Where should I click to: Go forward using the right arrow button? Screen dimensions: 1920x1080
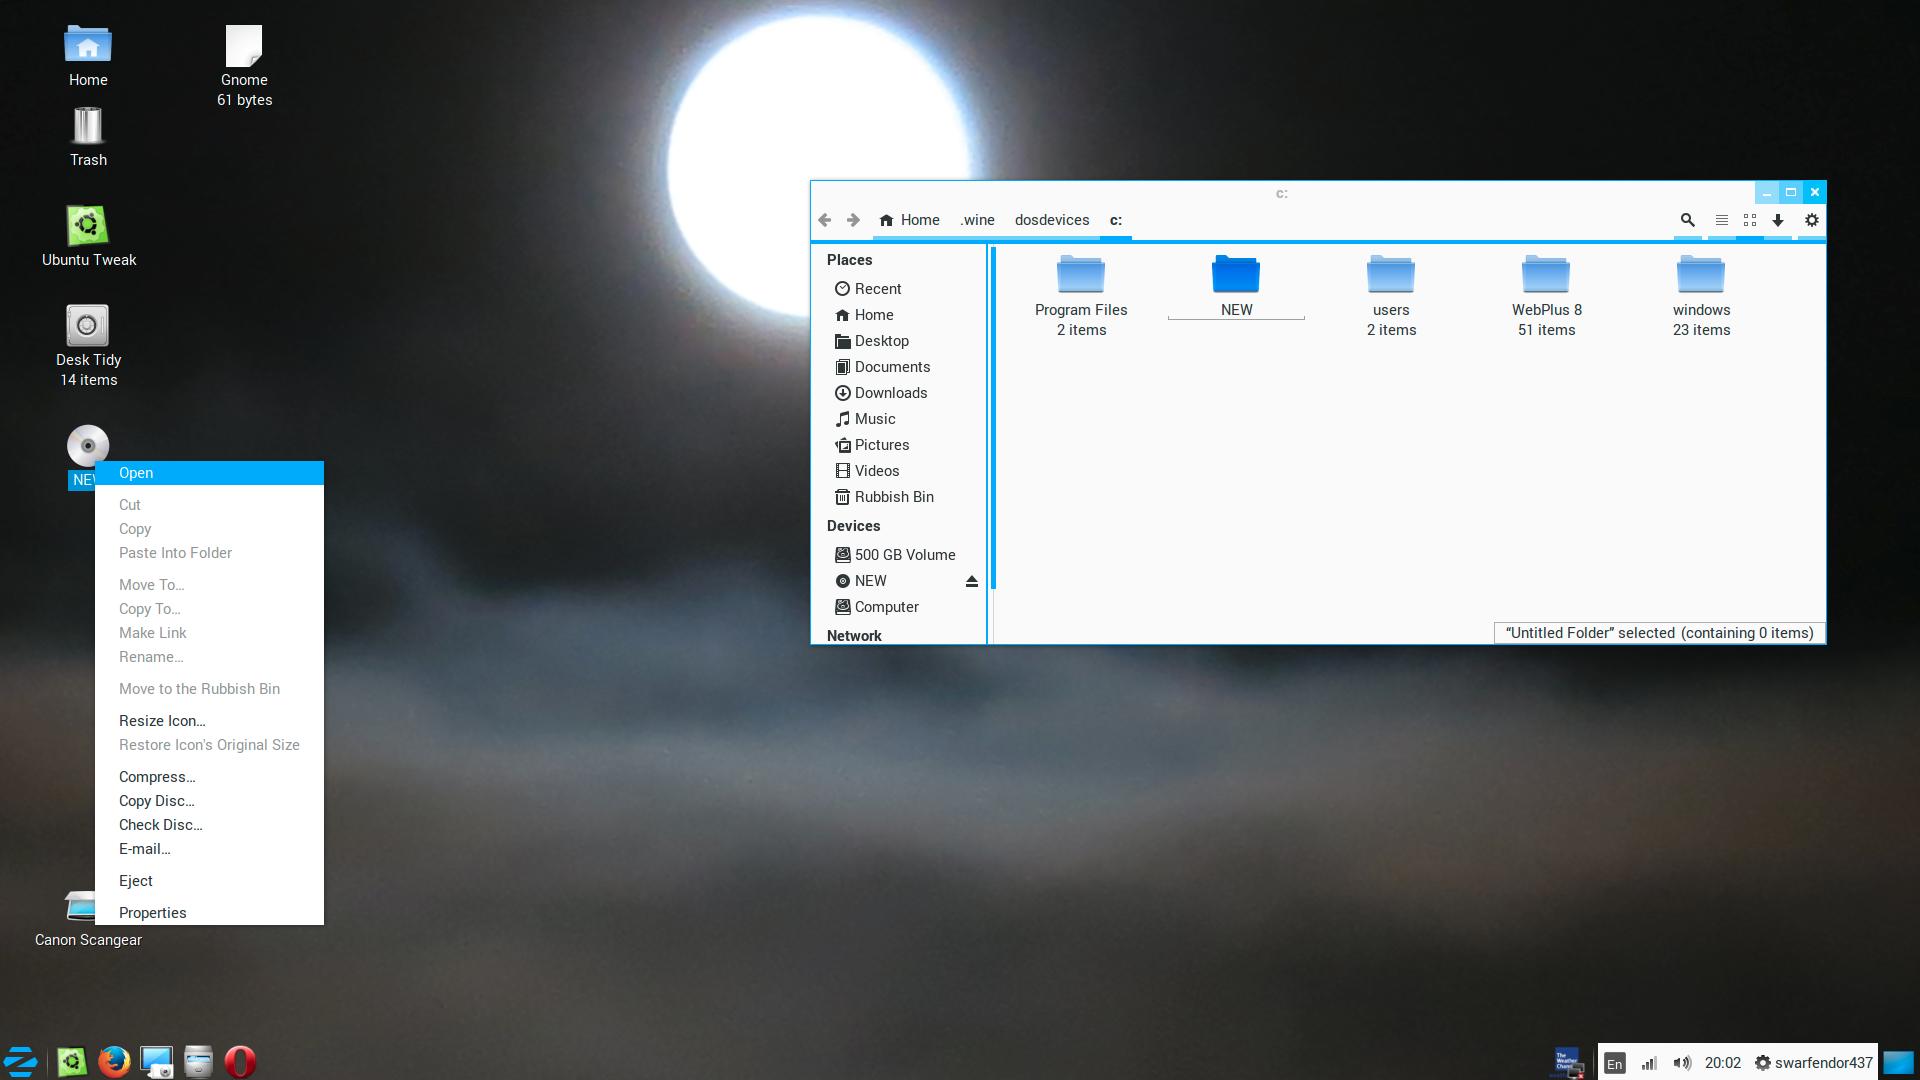(x=853, y=220)
